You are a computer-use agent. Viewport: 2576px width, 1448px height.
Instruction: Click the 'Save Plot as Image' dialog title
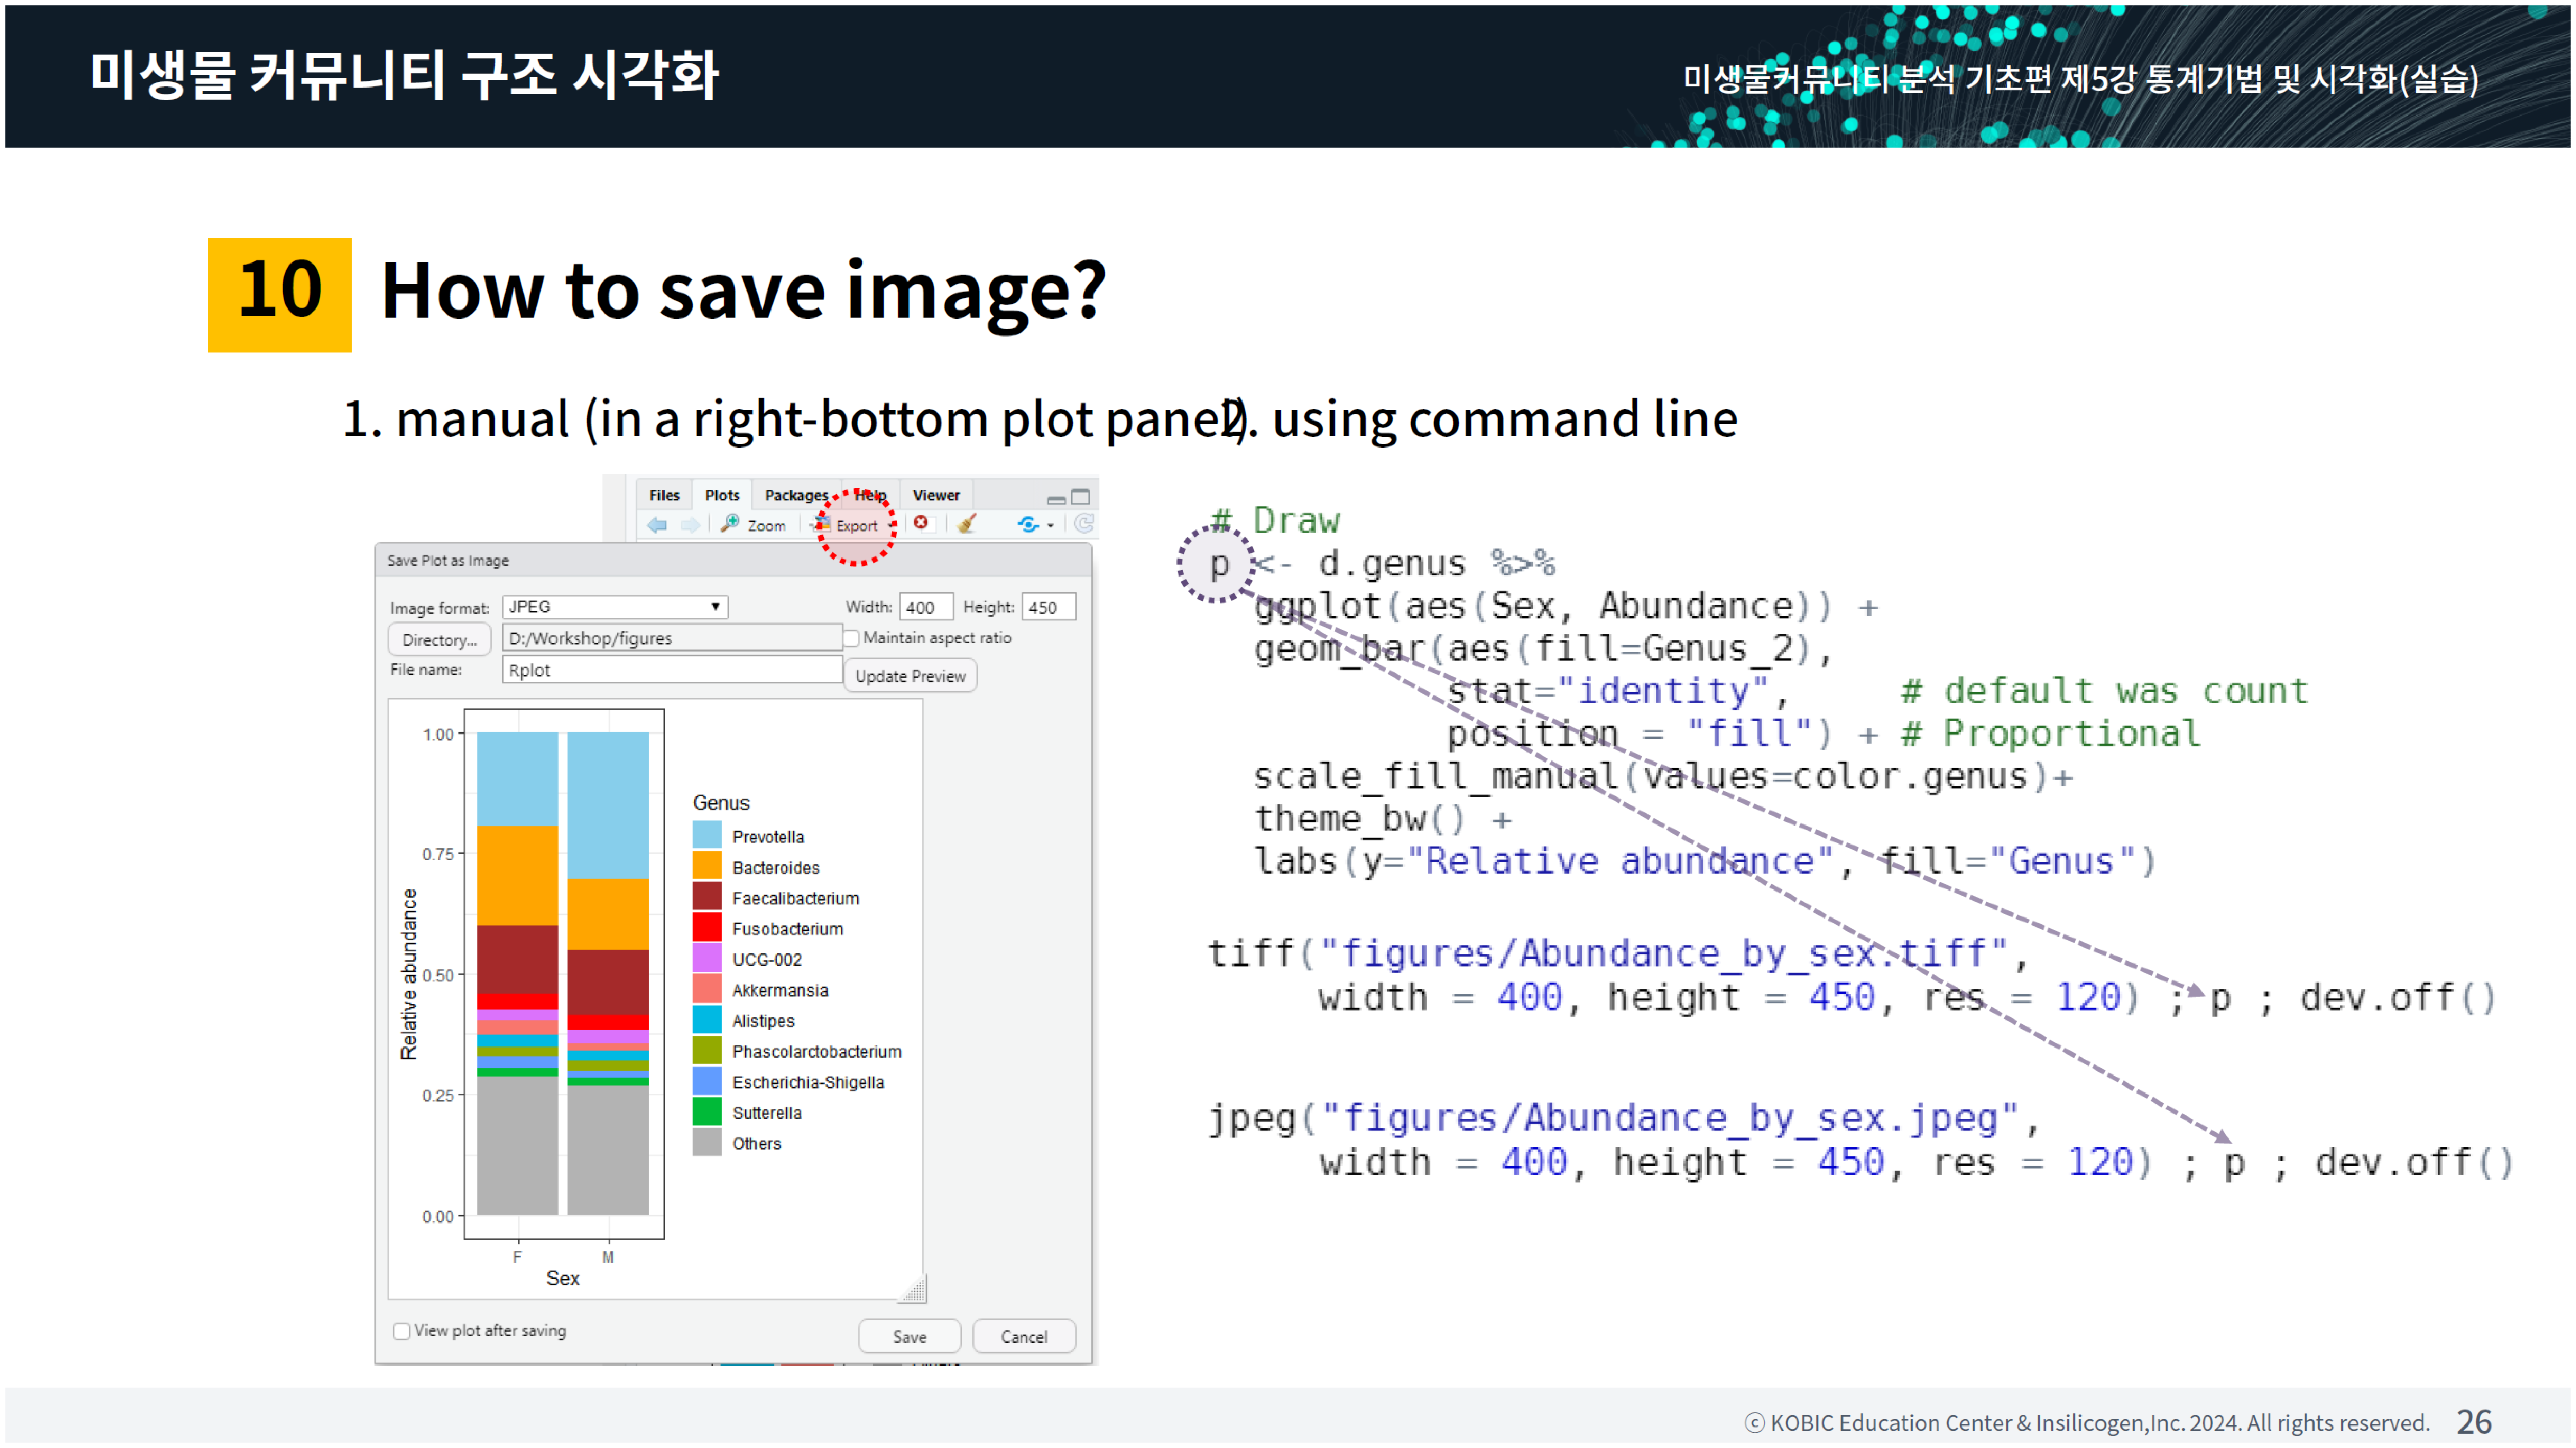point(448,561)
